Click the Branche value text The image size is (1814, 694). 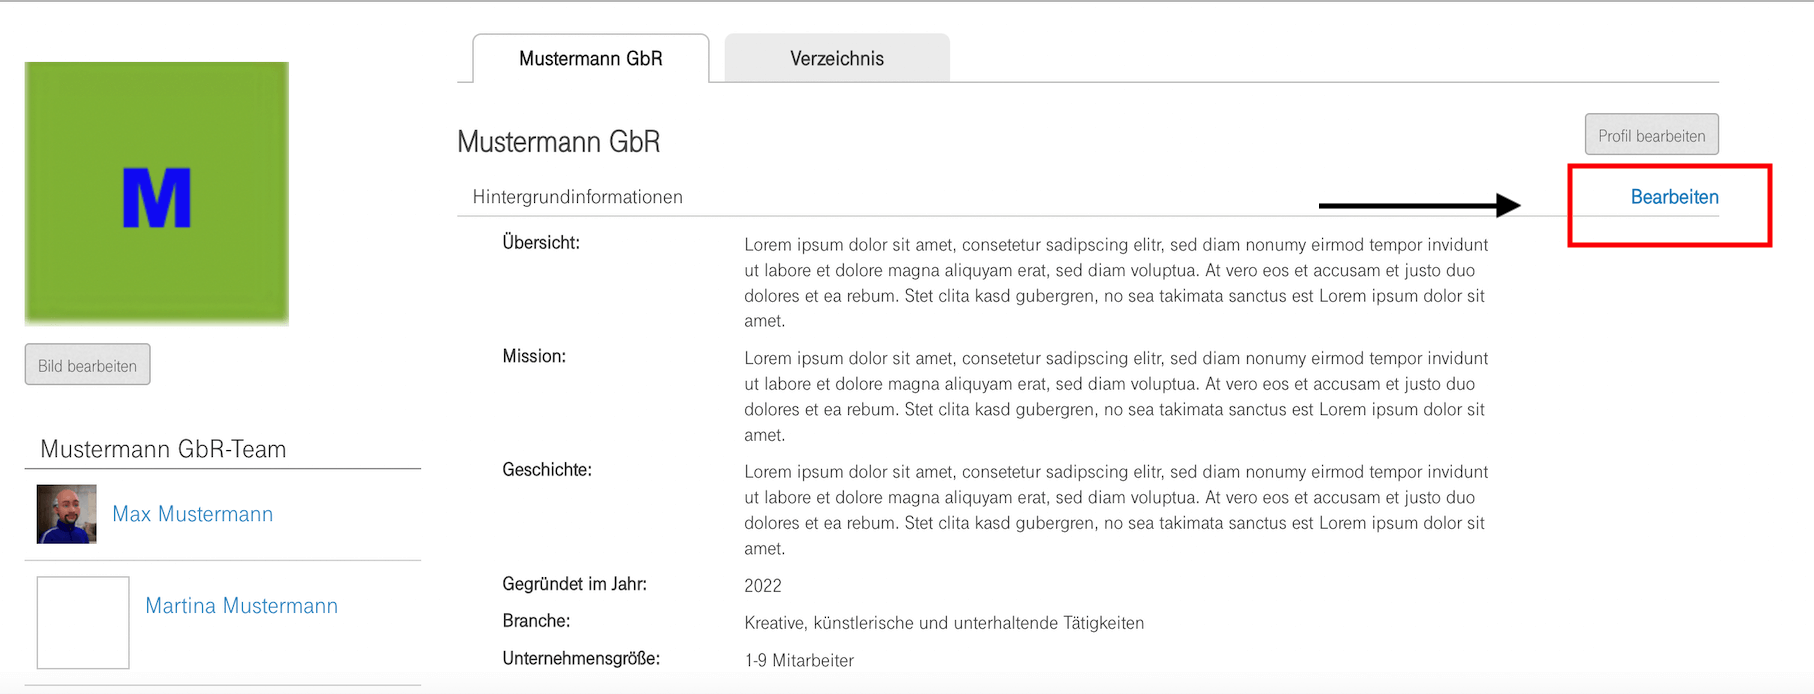(x=944, y=623)
